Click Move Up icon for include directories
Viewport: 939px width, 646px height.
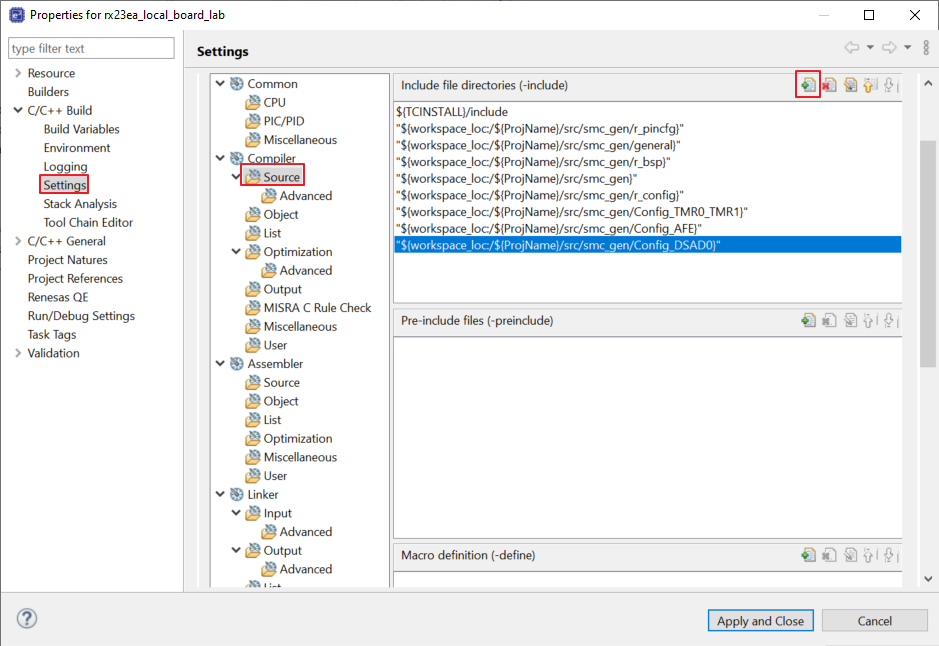(x=870, y=85)
